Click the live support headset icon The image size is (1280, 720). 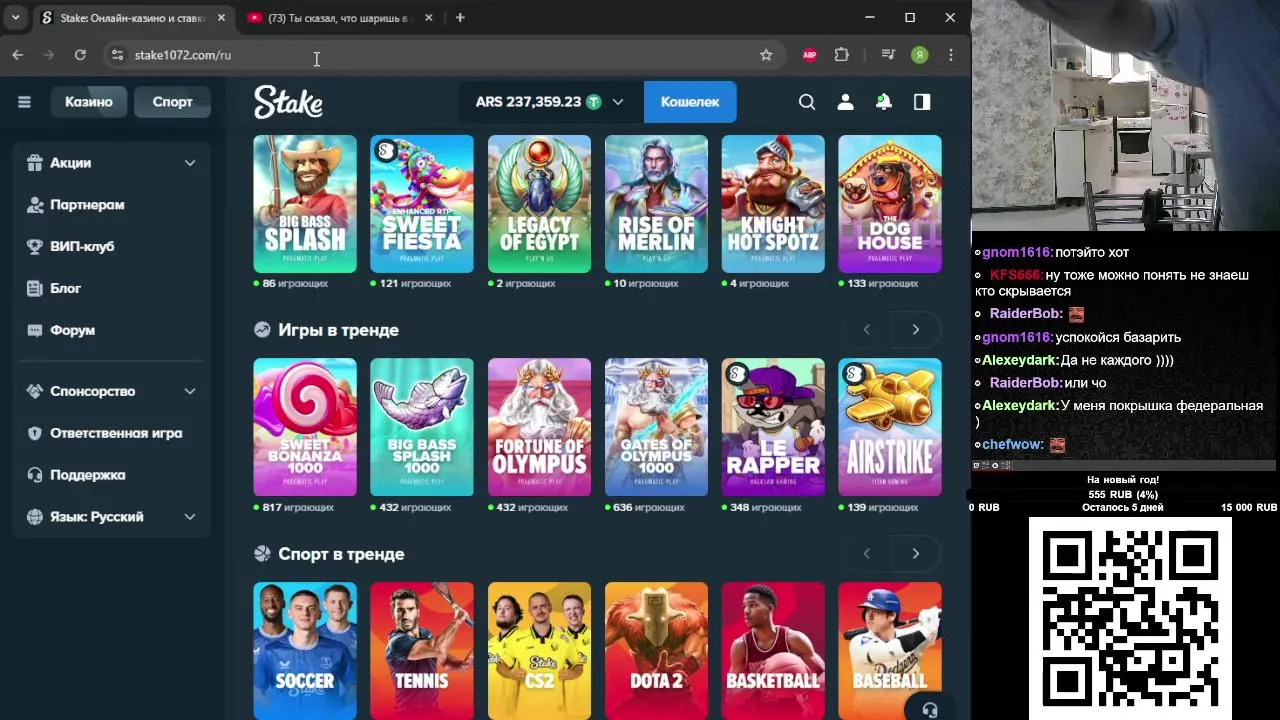930,710
